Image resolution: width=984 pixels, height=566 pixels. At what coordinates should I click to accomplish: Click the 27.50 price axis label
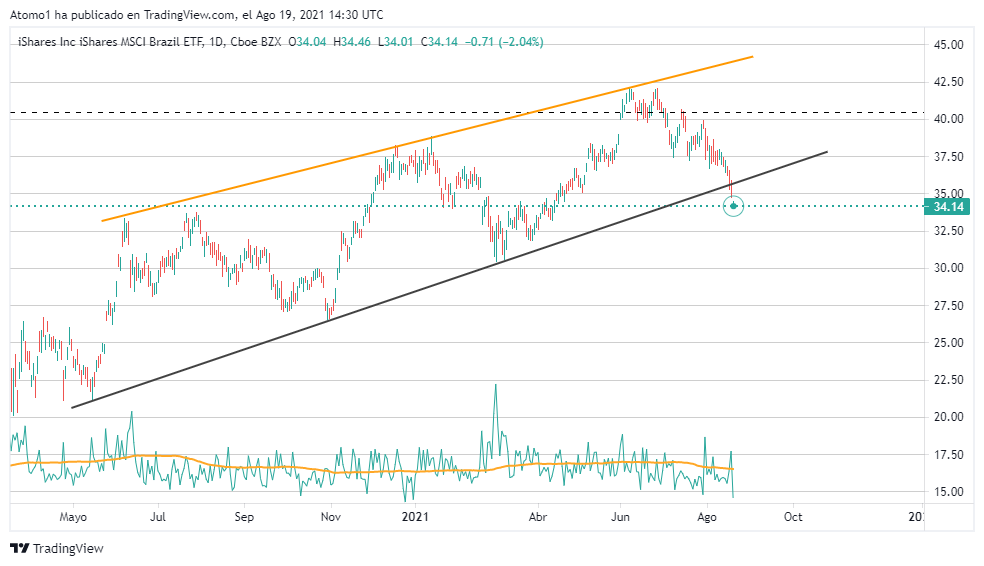[x=948, y=306]
